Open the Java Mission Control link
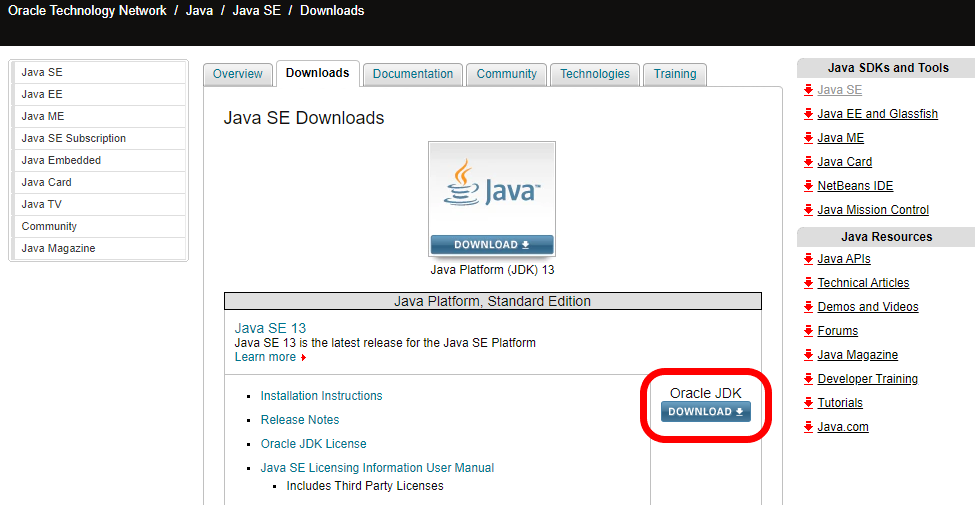Viewport: 975px width, 505px height. point(873,210)
